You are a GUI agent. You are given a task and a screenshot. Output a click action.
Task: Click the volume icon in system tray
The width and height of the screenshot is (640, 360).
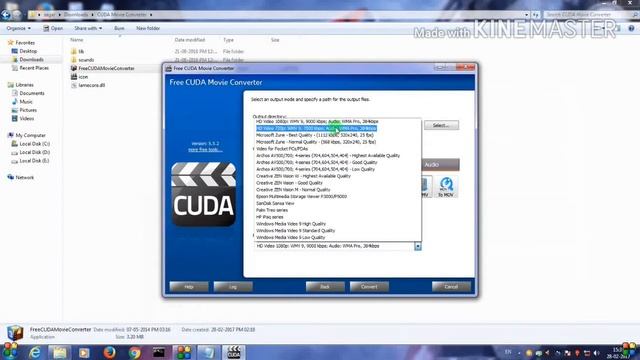click(x=596, y=353)
